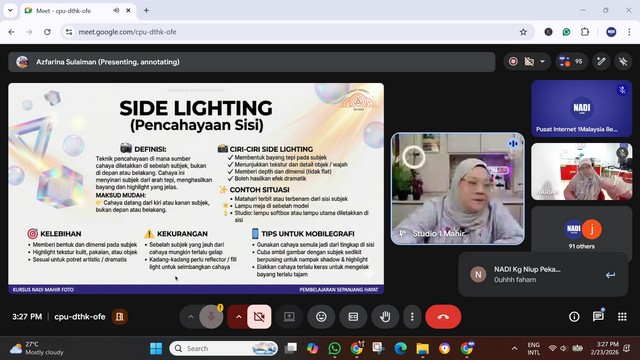Image resolution: width=640 pixels, height=360 pixels.
Task: Click the Studio 1 Mahir video tile
Action: (458, 189)
